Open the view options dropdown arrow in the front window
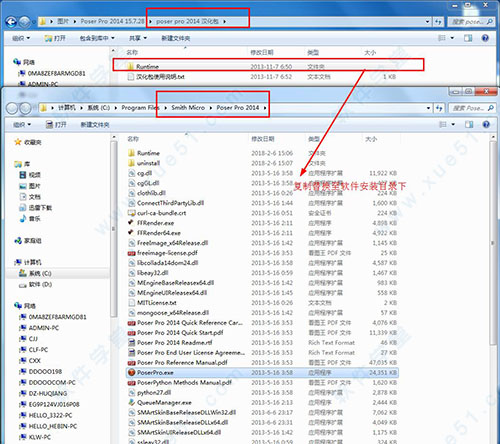 [453, 124]
